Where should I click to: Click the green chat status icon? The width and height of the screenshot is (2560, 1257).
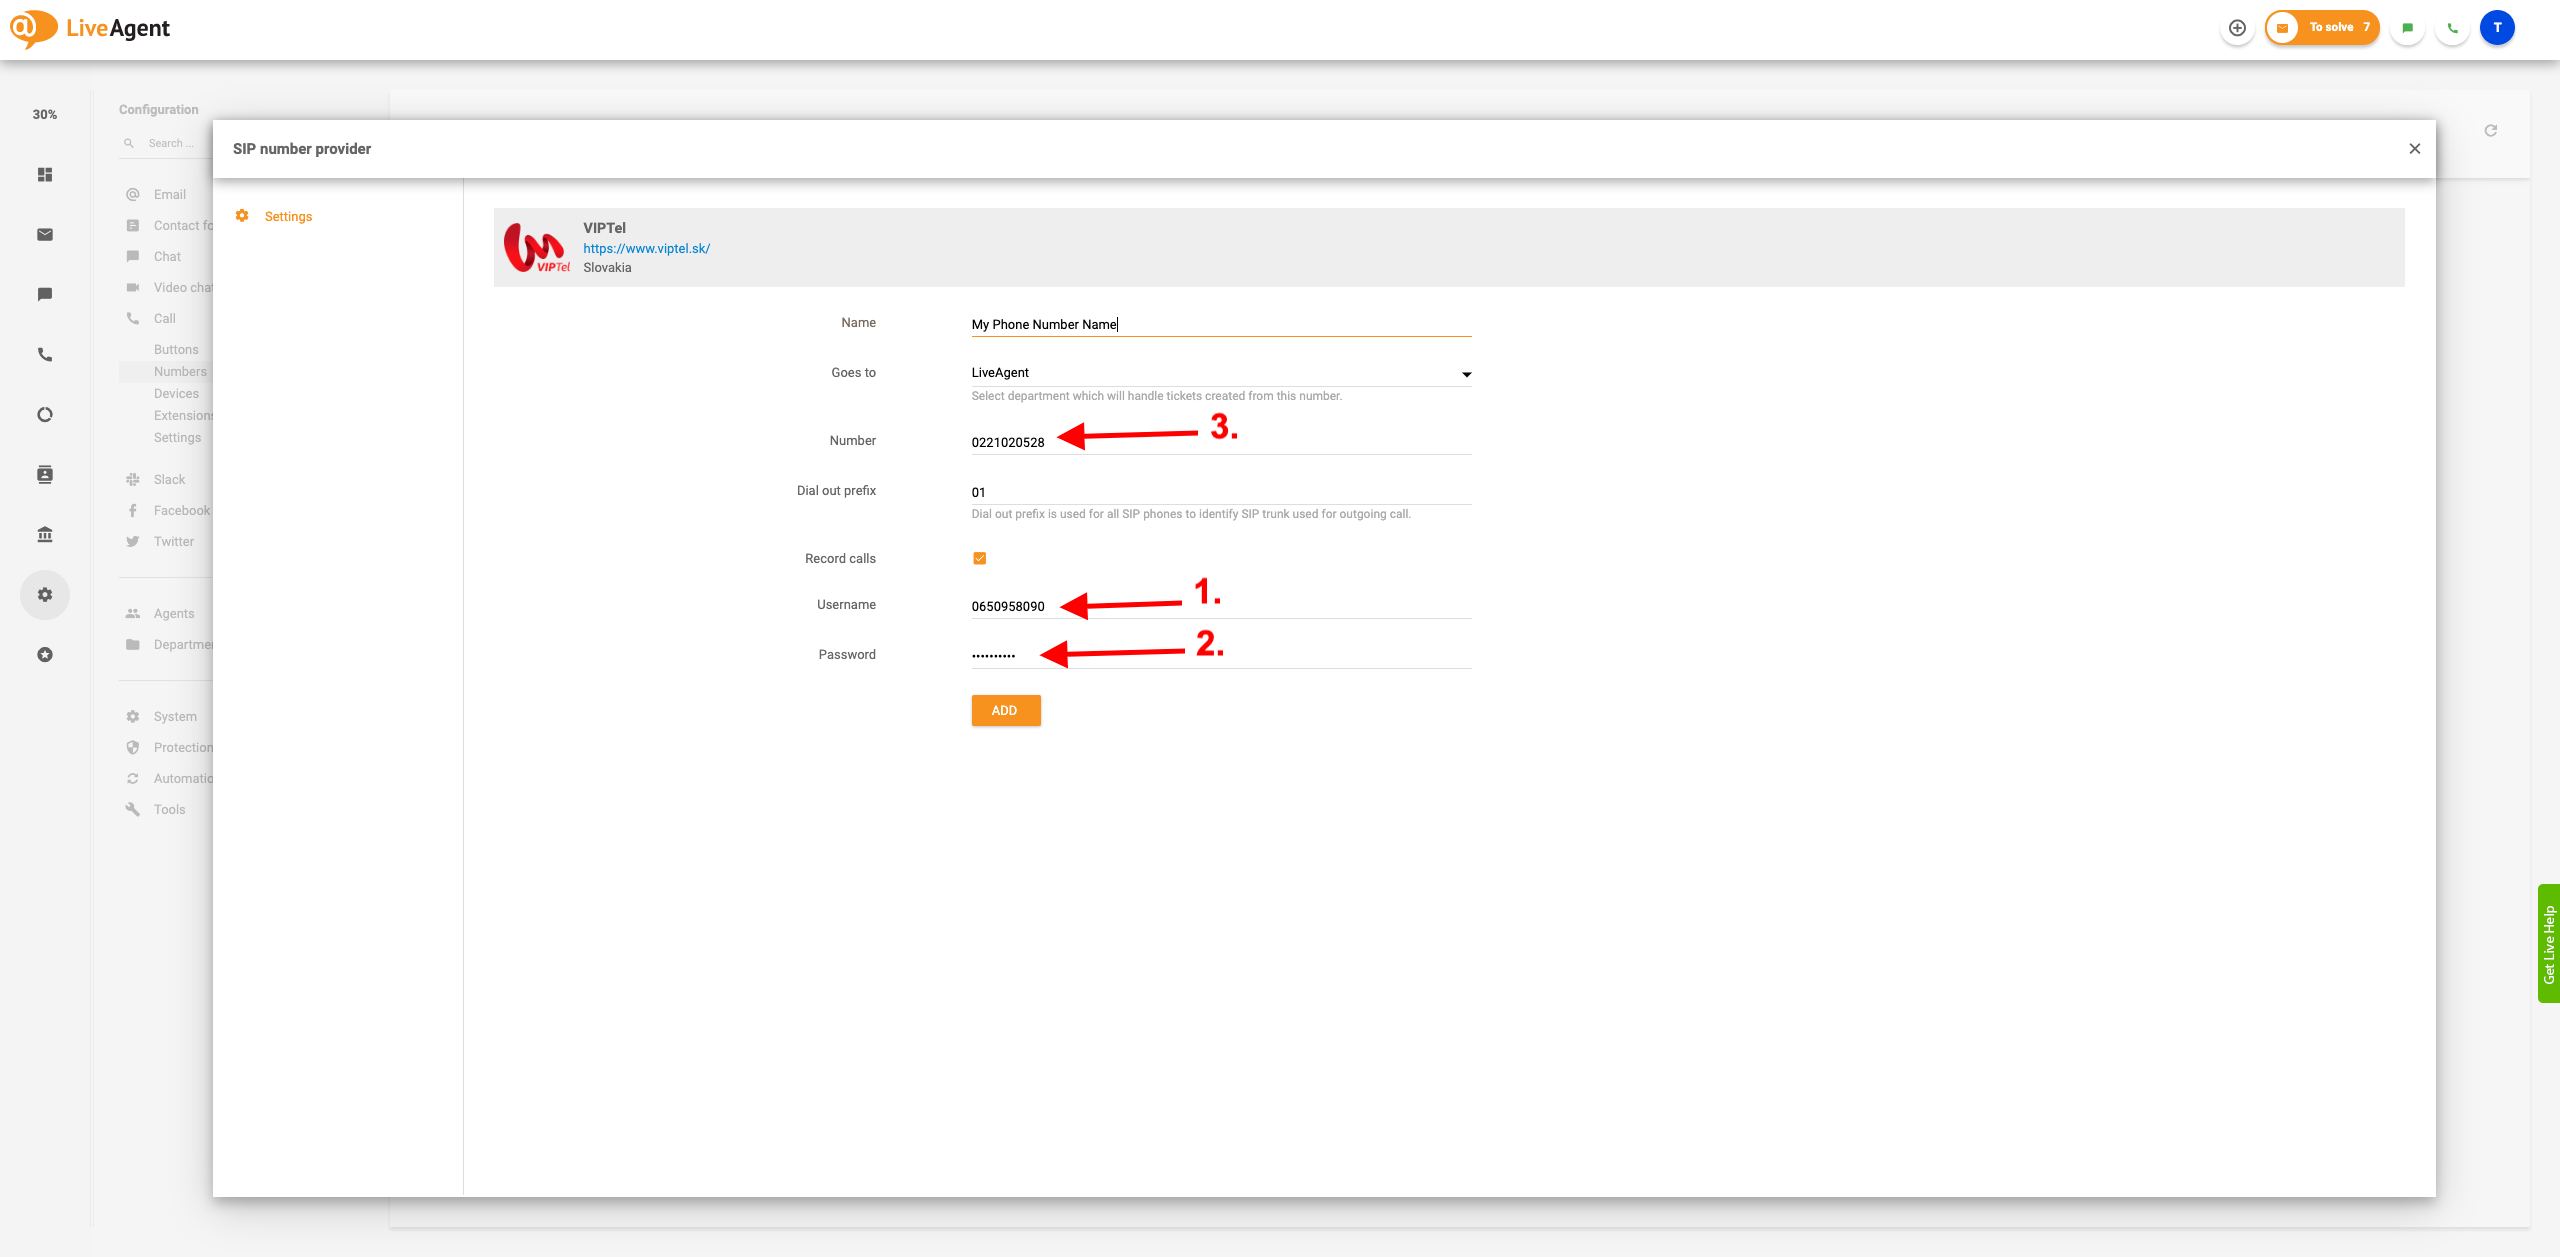pos(2408,28)
